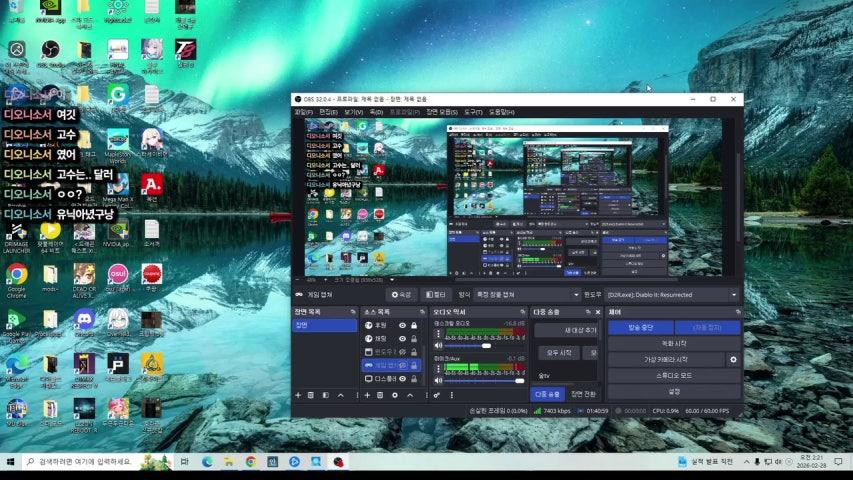
Task: Open virtual camera settings gear icon
Action: [733, 359]
